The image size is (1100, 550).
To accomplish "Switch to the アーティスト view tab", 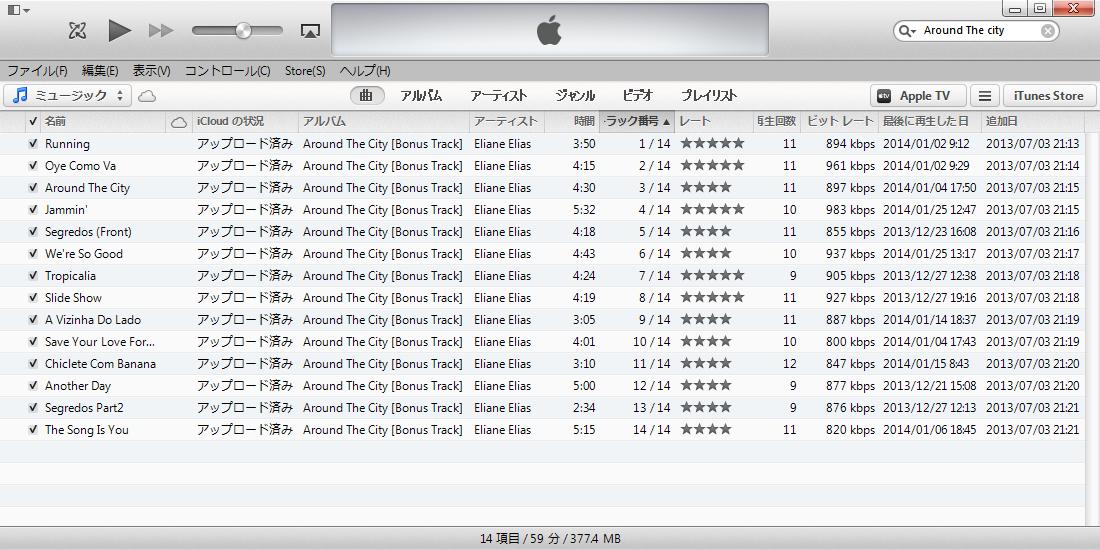I will point(498,96).
